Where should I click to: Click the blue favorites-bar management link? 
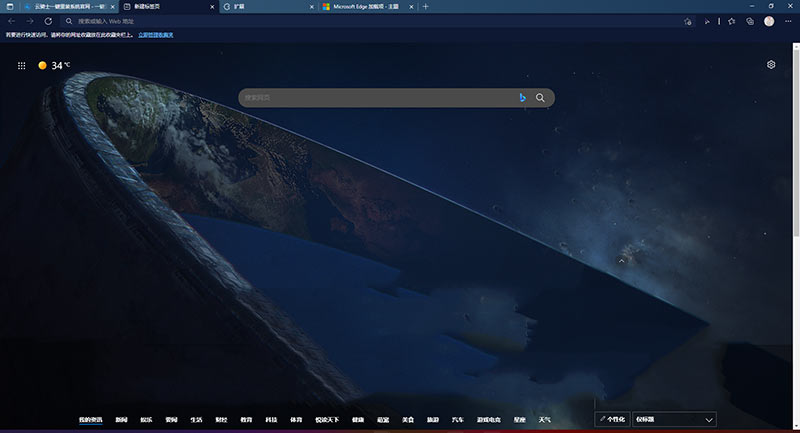(x=156, y=35)
